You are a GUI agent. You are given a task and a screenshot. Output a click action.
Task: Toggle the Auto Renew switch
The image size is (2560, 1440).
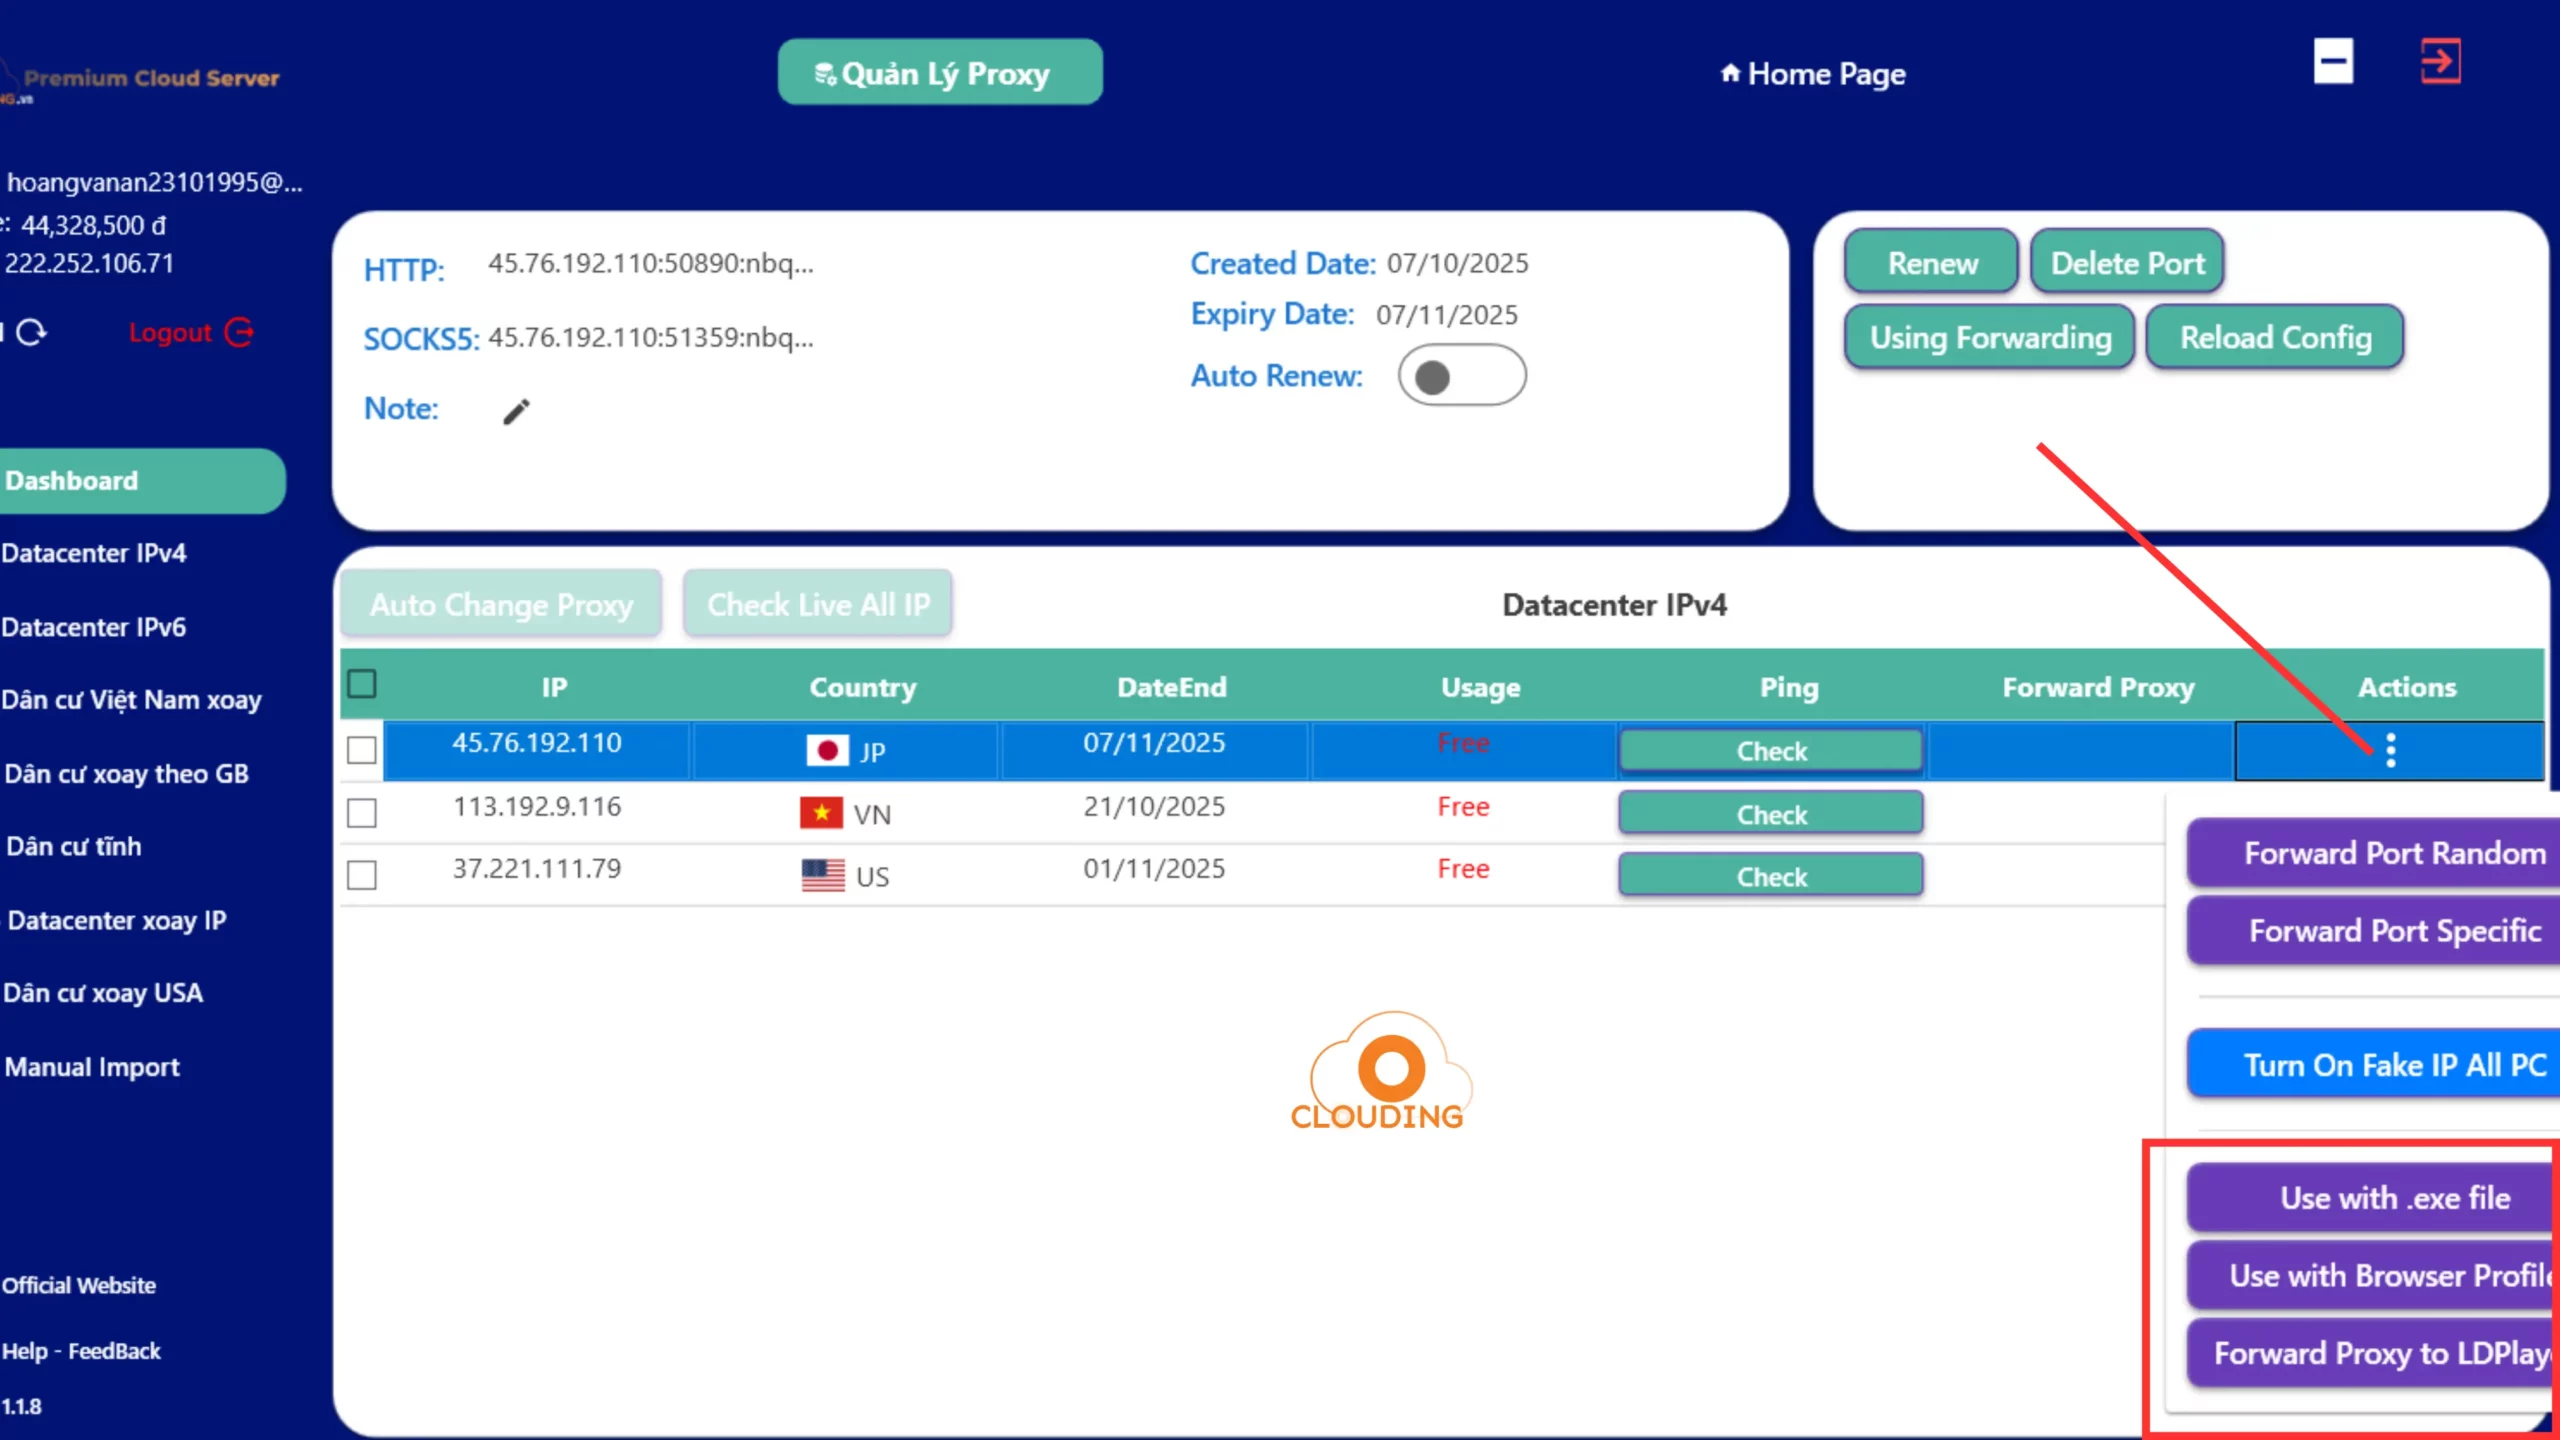click(x=1461, y=376)
